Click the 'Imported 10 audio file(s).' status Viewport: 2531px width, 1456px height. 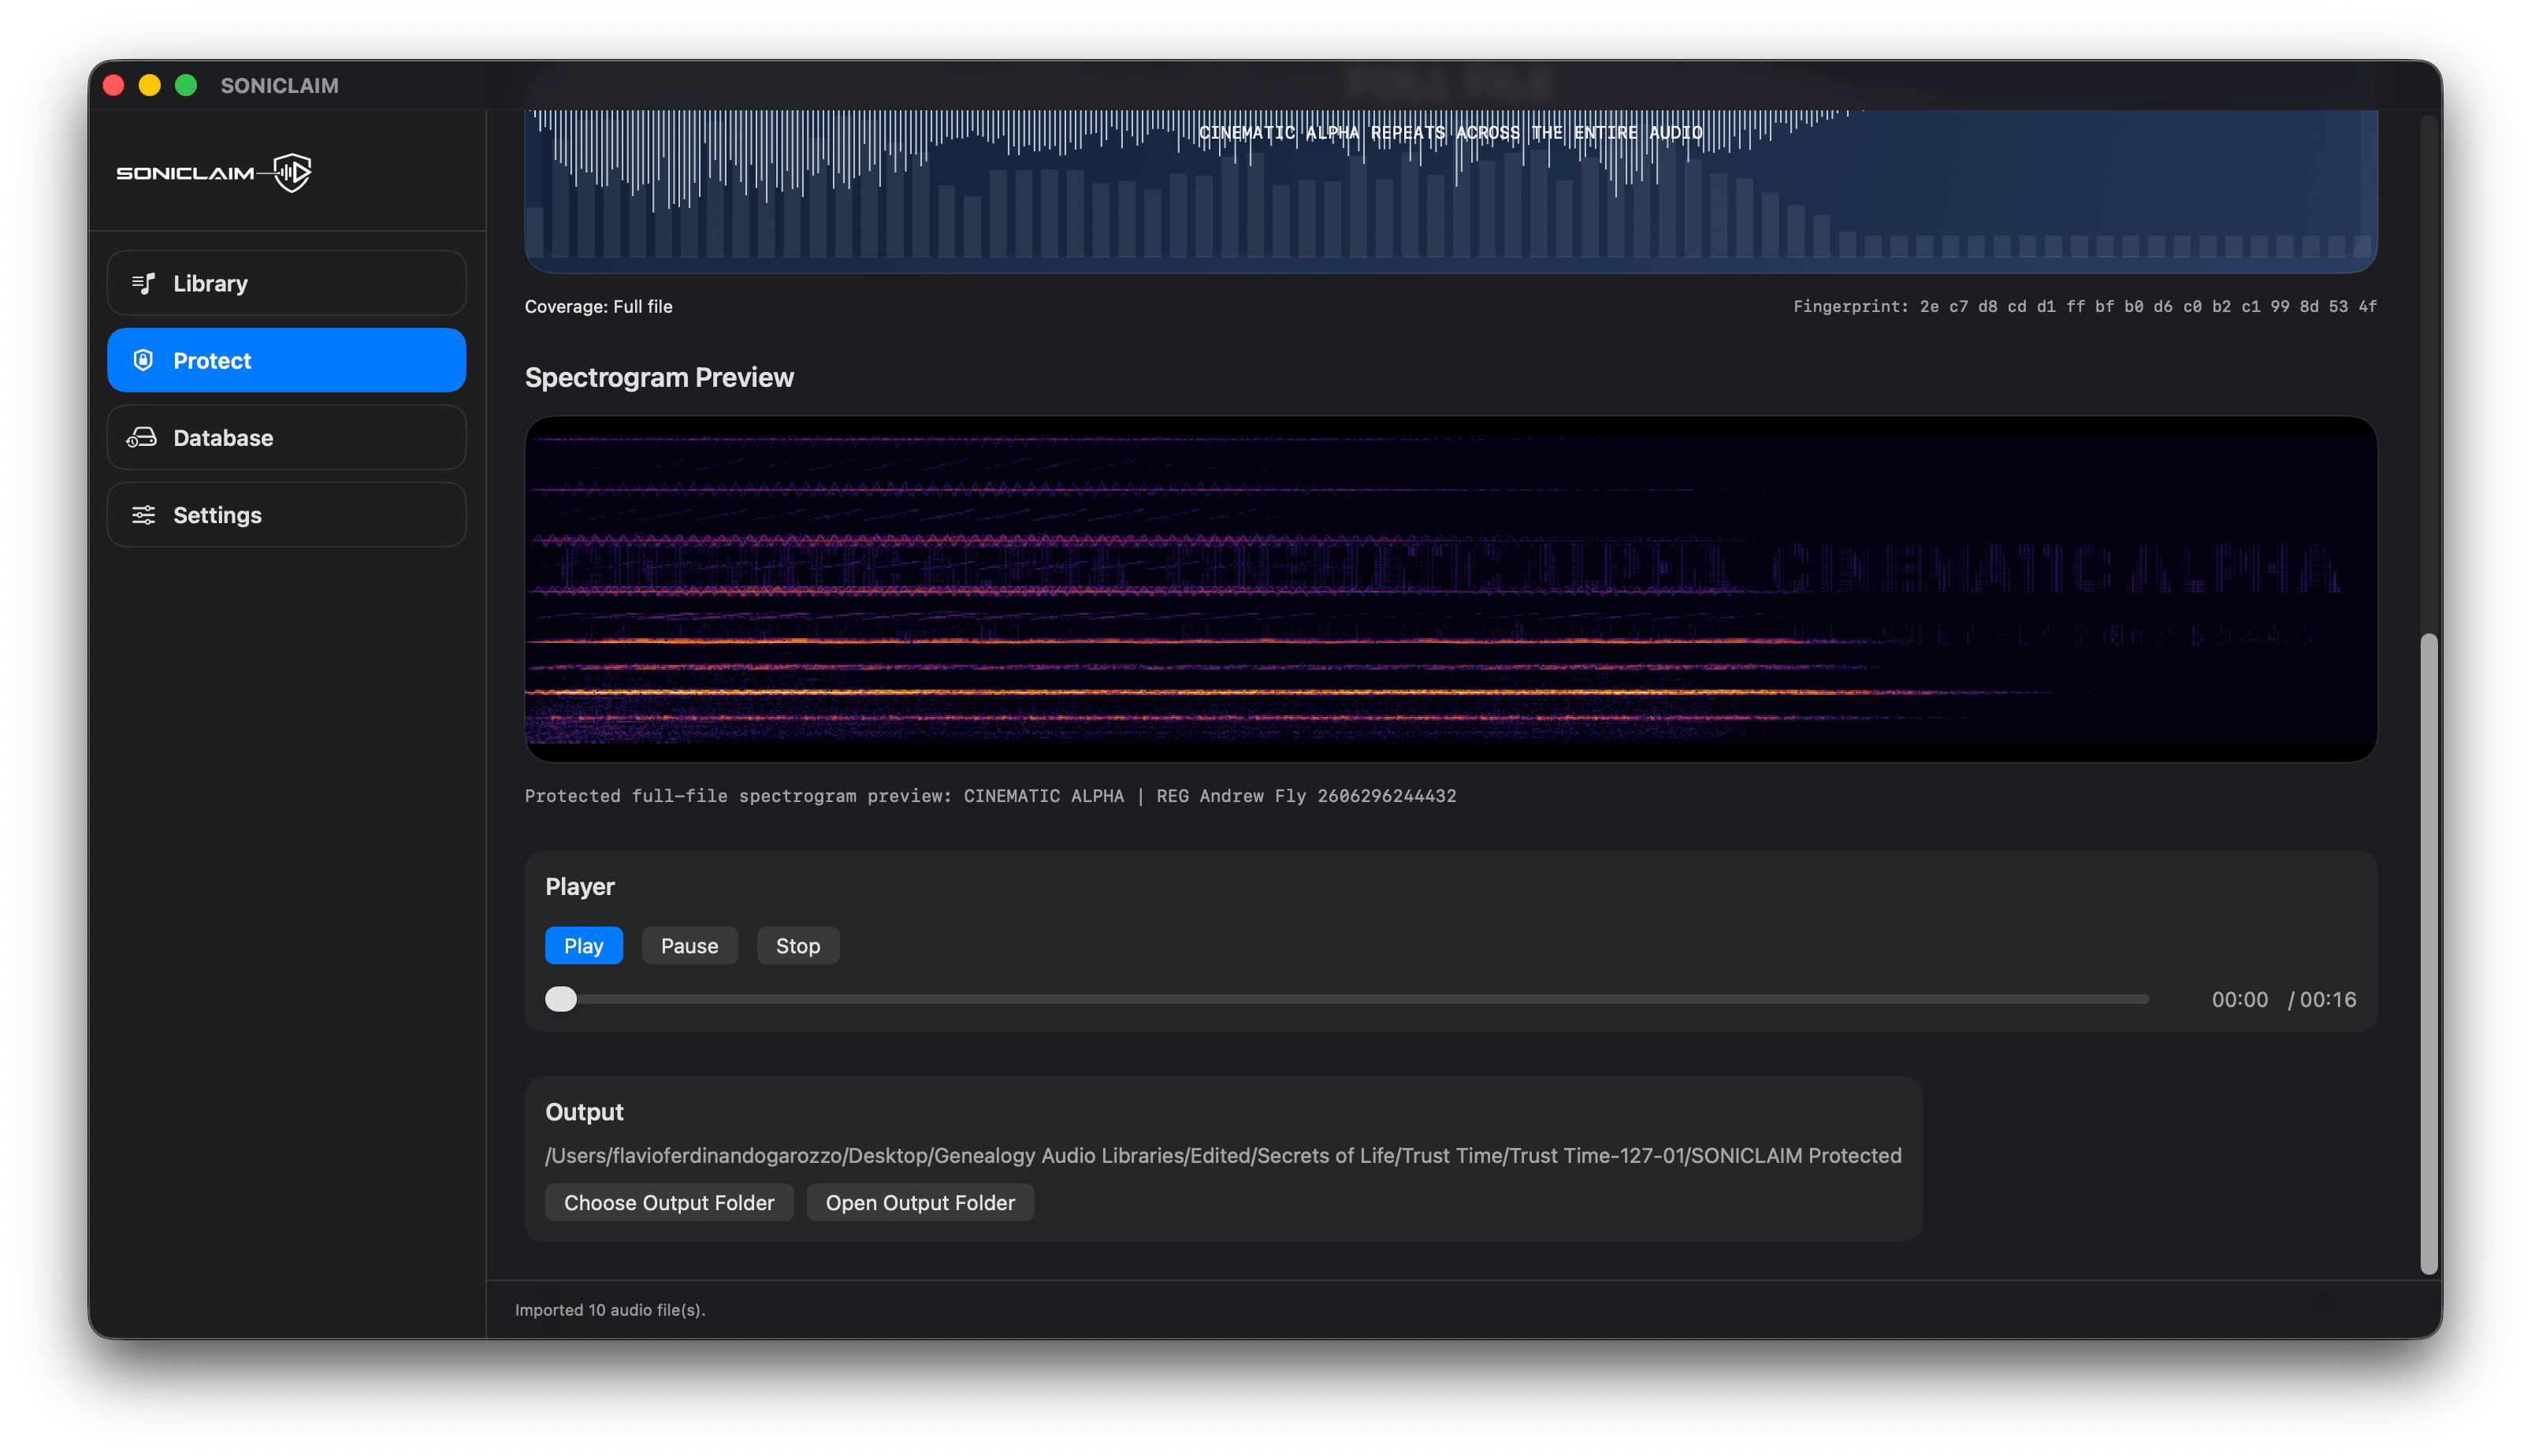point(610,1310)
